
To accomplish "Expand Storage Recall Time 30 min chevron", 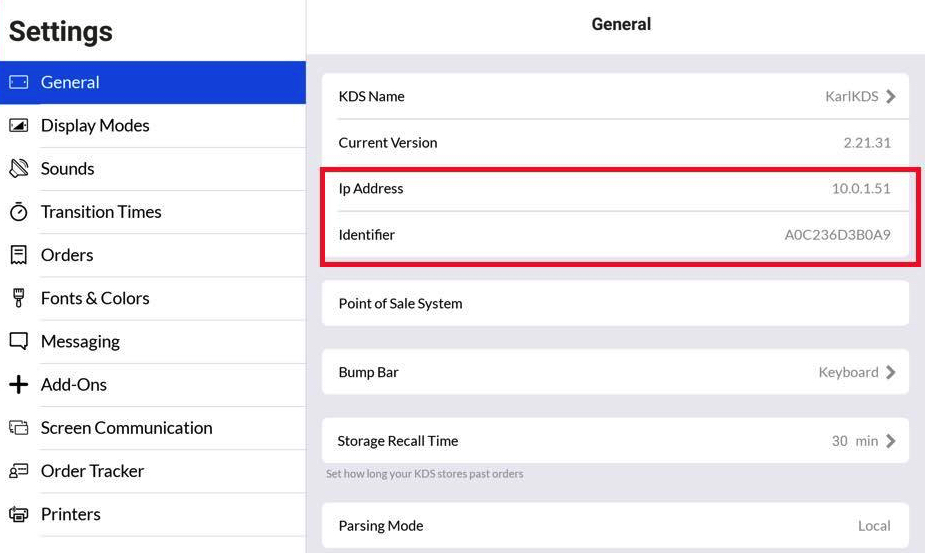I will coord(891,441).
